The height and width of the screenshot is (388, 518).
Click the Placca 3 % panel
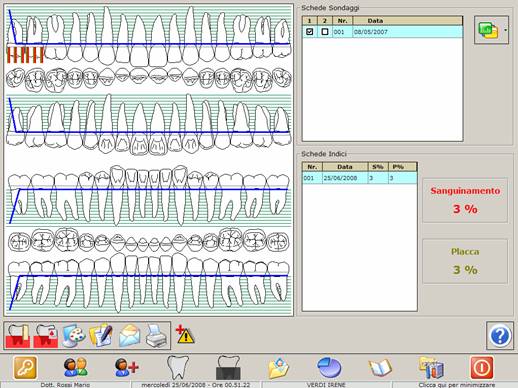465,261
